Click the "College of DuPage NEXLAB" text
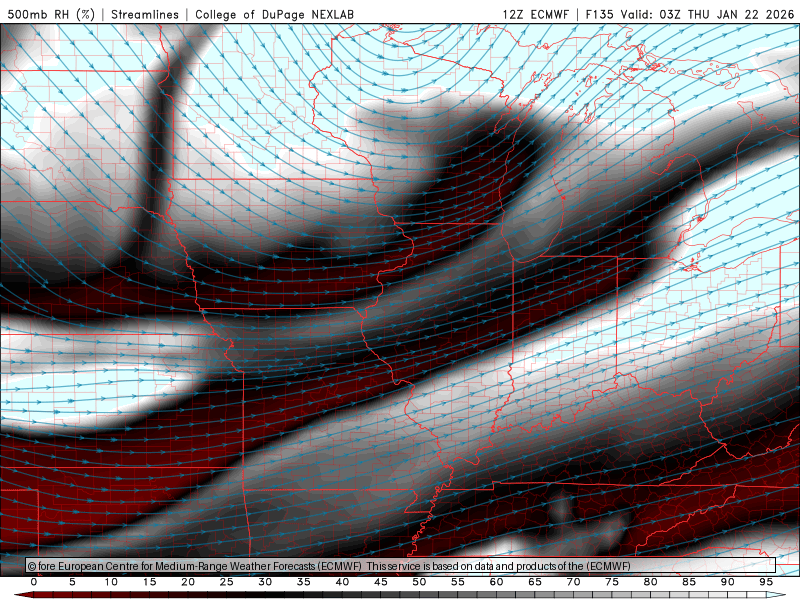This screenshot has height=600, width=800. (274, 14)
